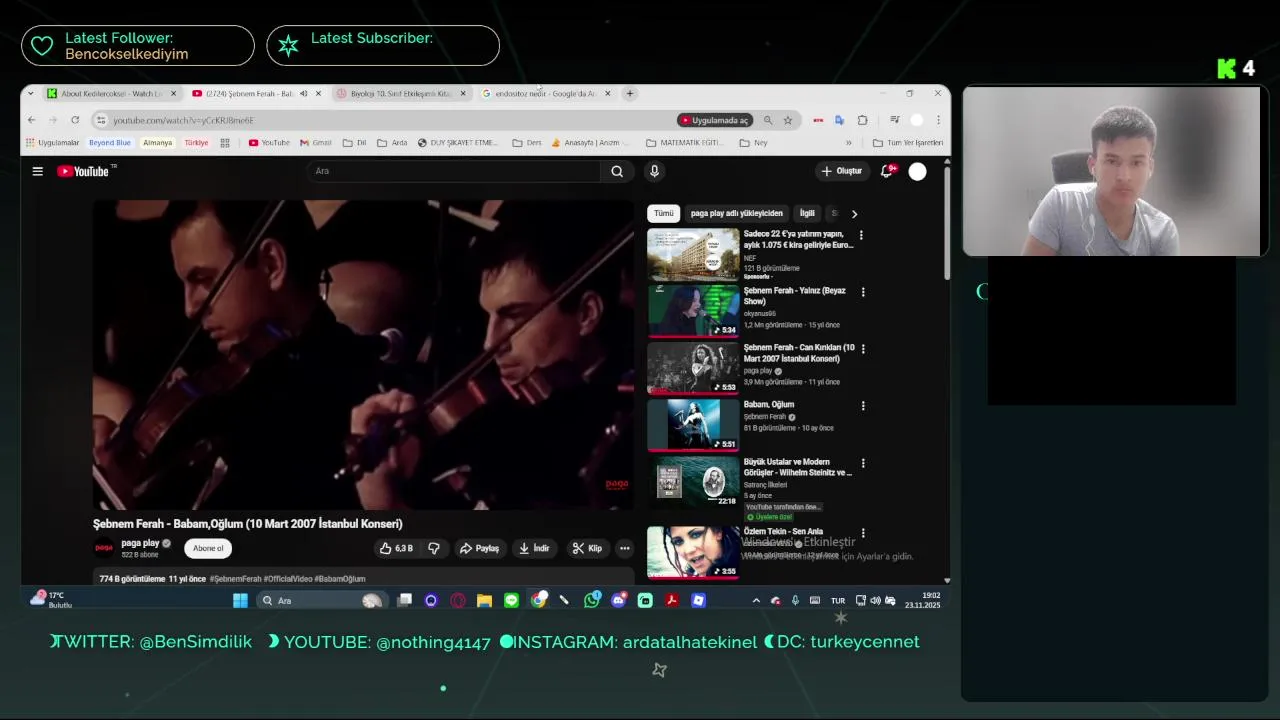
Task: Open options for Babam, Oğlum suggestion
Action: click(863, 406)
